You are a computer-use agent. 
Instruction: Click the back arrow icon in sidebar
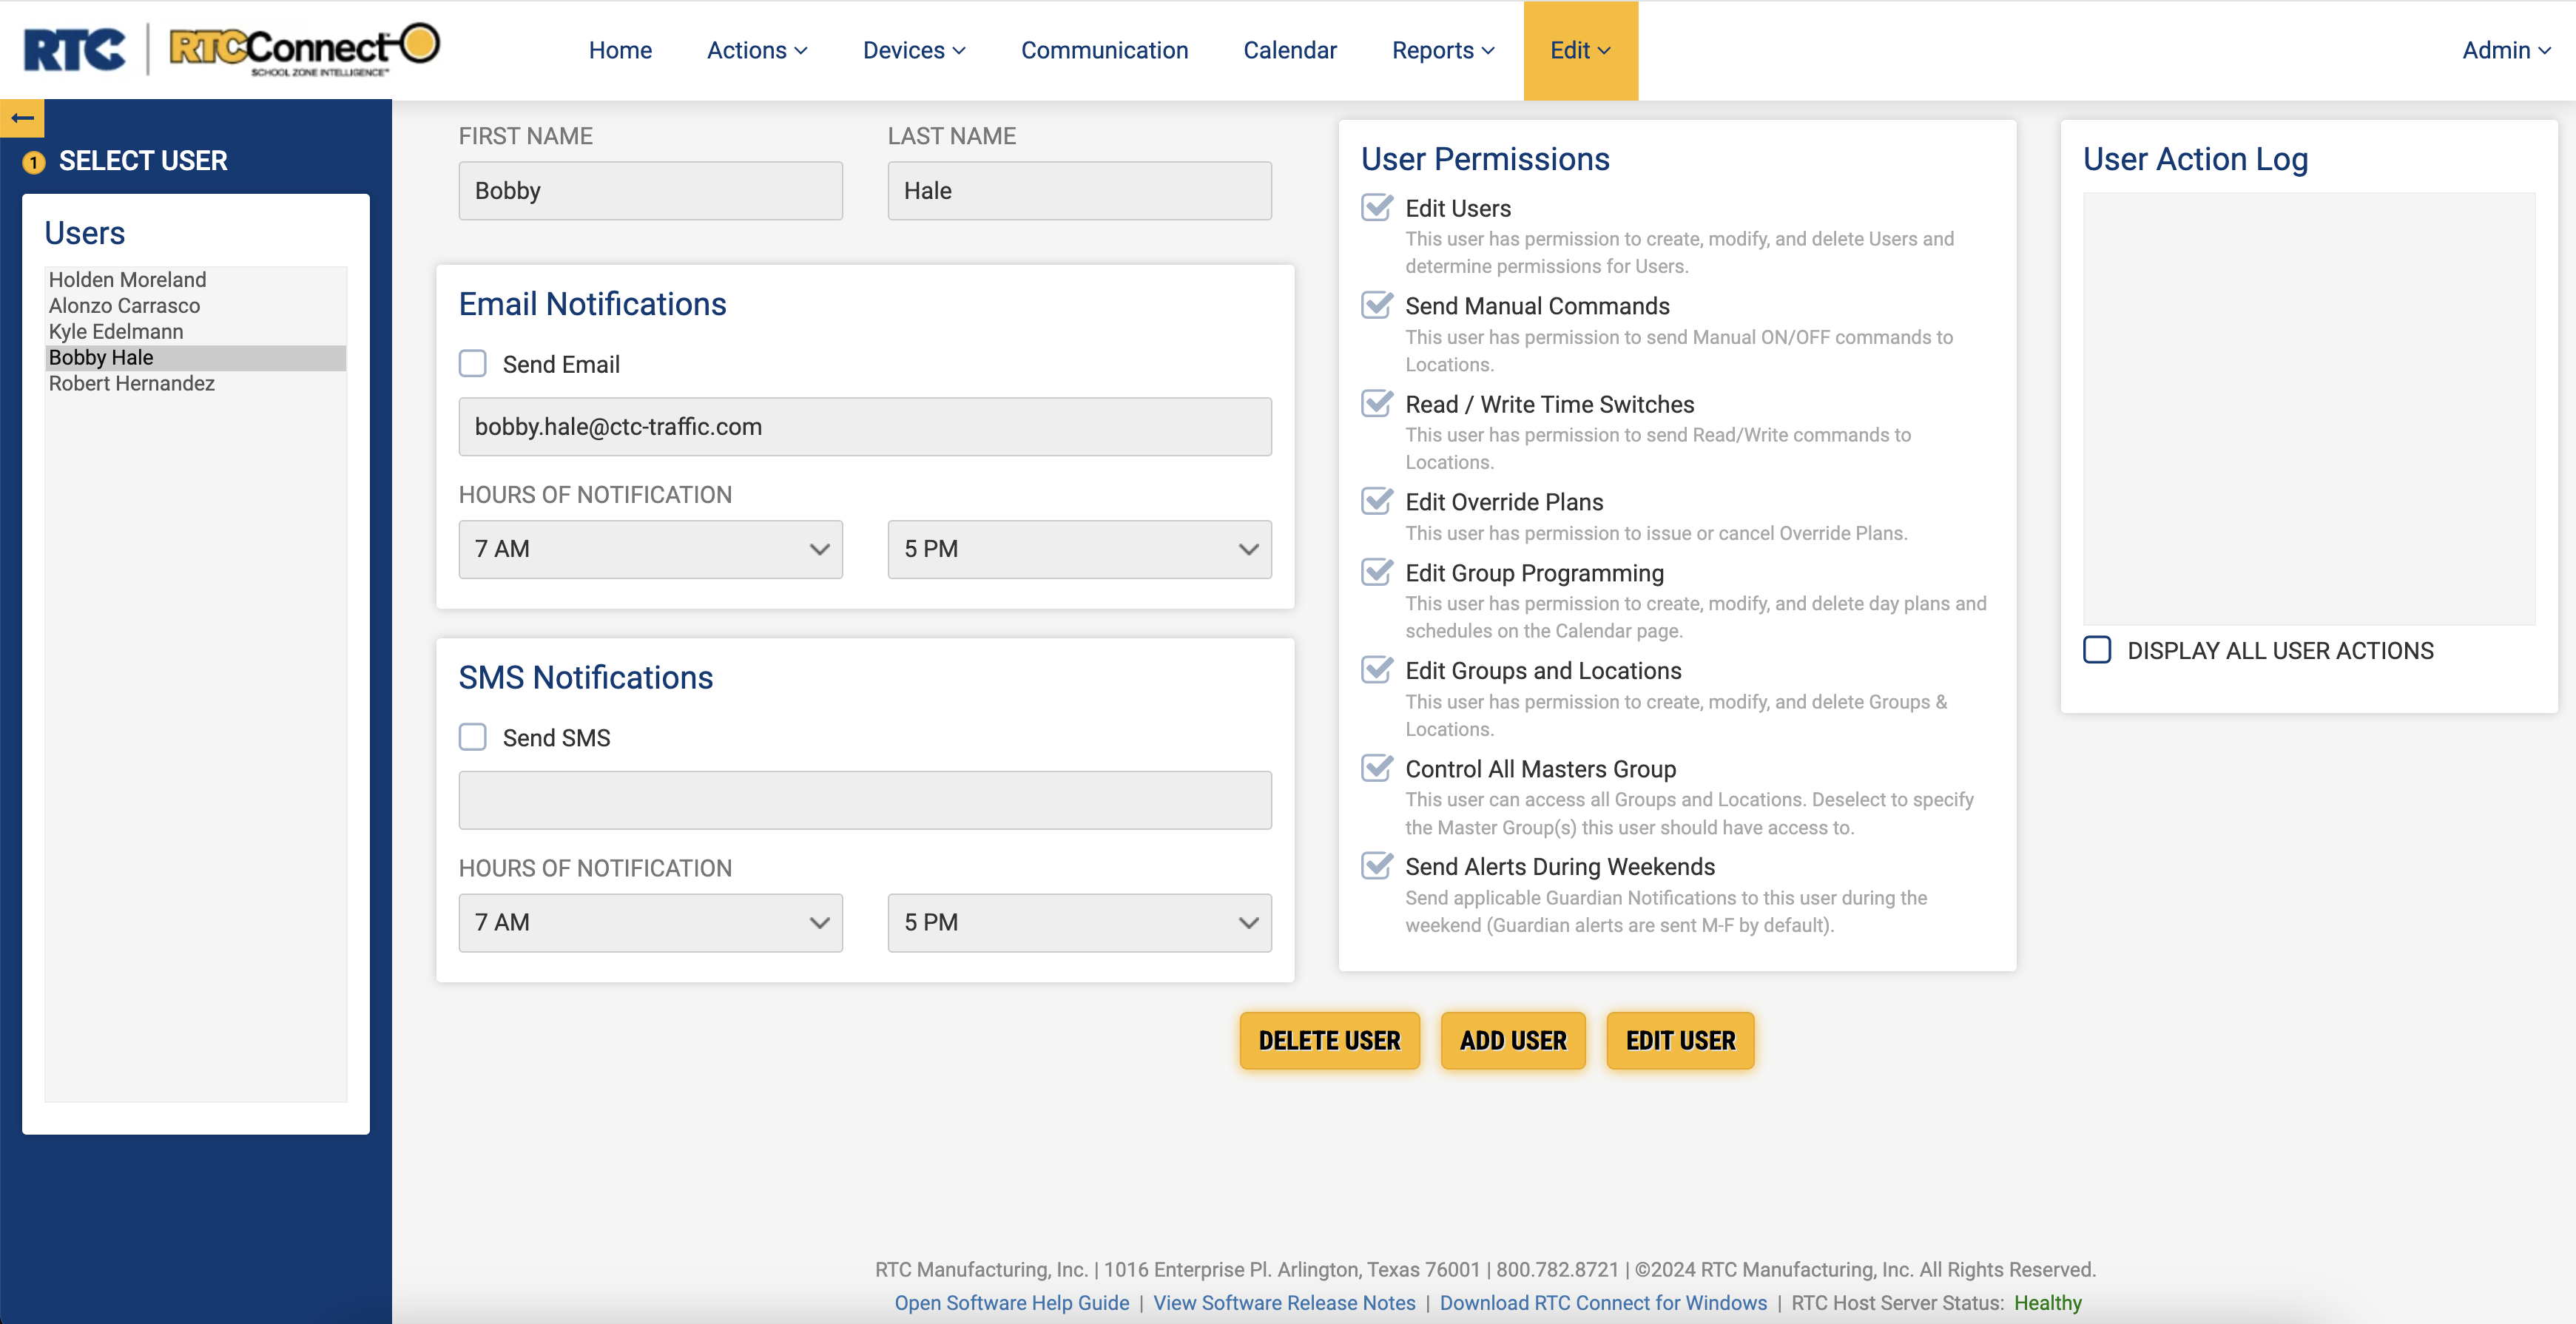coord(22,118)
